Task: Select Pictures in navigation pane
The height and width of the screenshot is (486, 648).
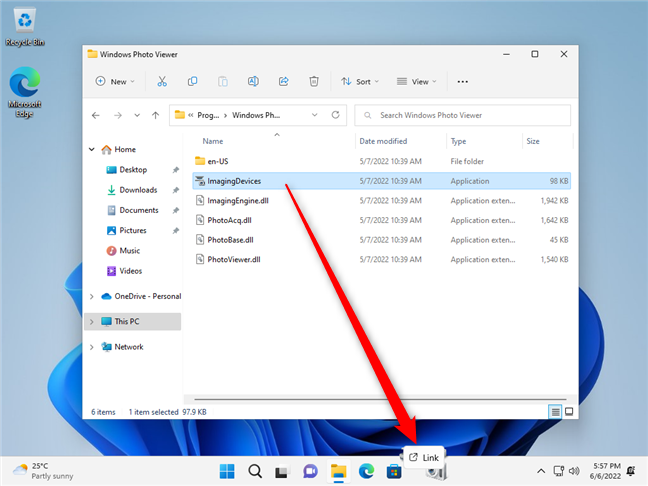Action: (133, 231)
